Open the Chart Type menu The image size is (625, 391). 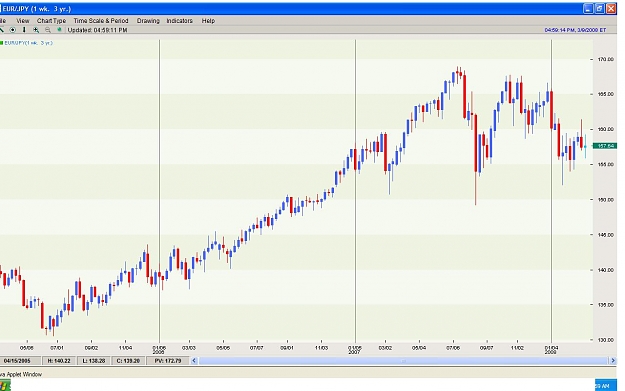pos(51,21)
